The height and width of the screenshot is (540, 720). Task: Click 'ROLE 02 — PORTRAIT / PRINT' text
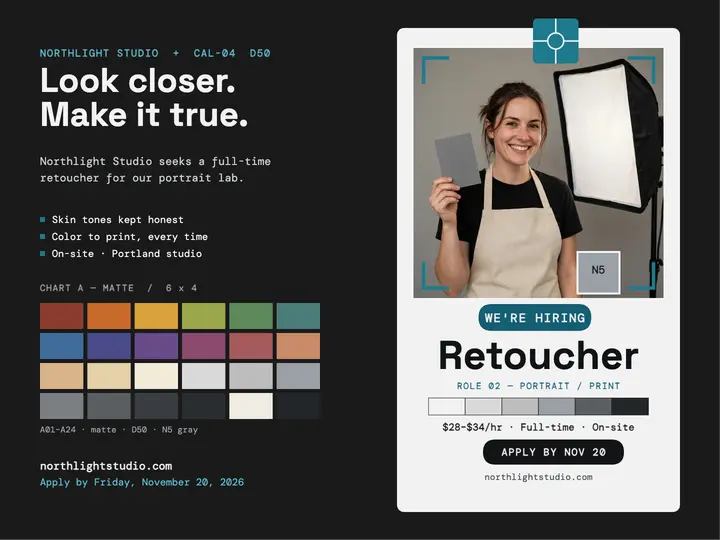tap(538, 386)
